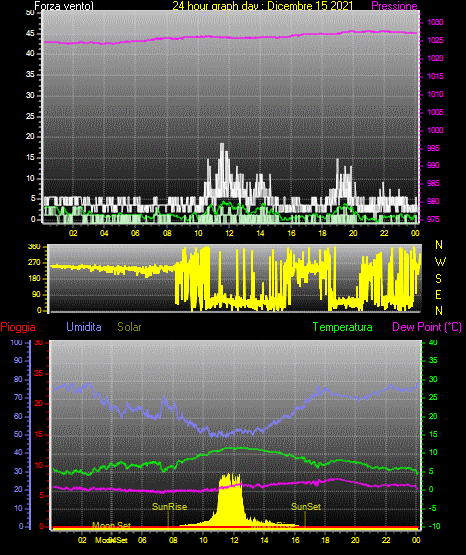Click the 'E' compass direction label
Viewport: 466px width, 555px height.
click(438, 294)
